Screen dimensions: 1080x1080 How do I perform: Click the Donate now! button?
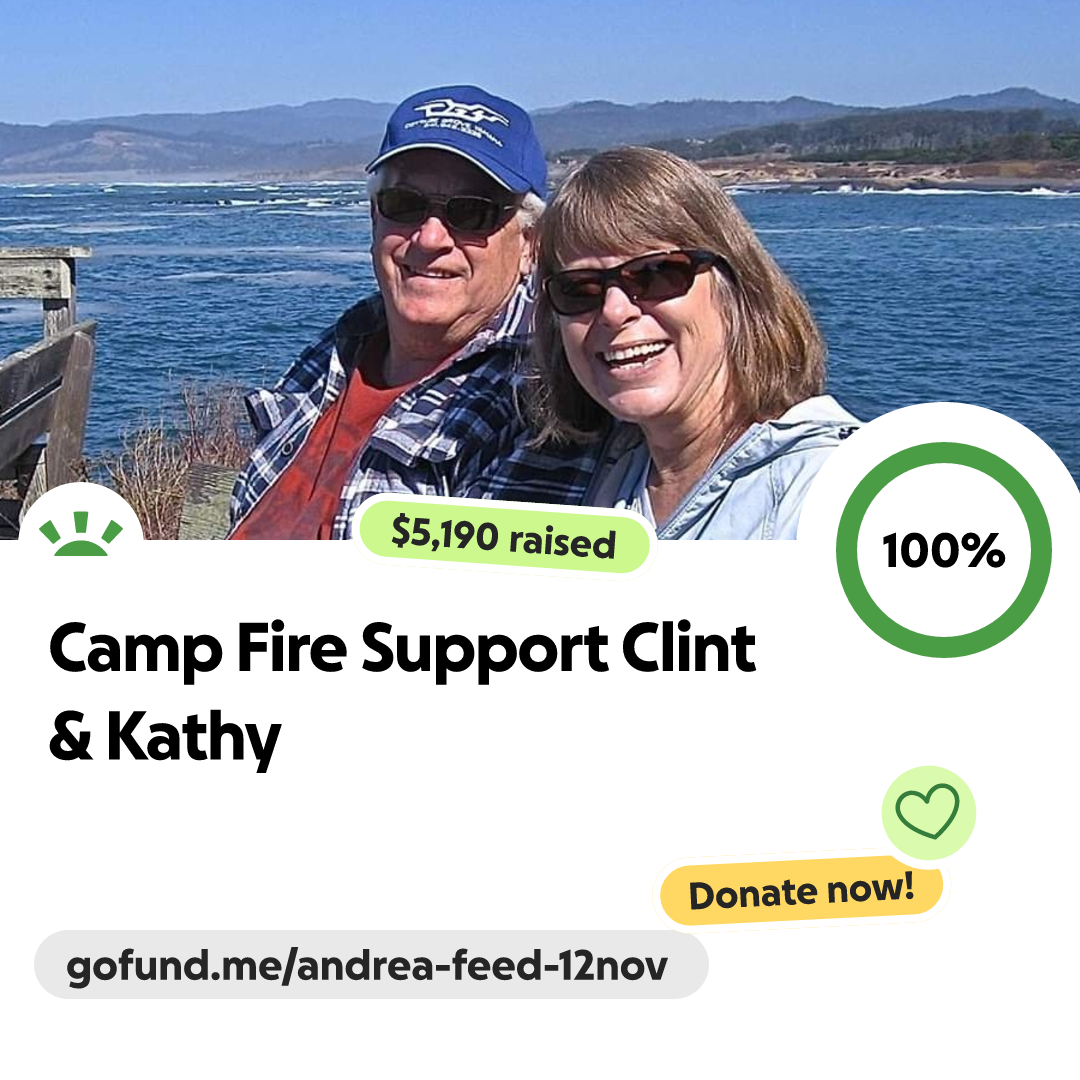pyautogui.click(x=801, y=891)
